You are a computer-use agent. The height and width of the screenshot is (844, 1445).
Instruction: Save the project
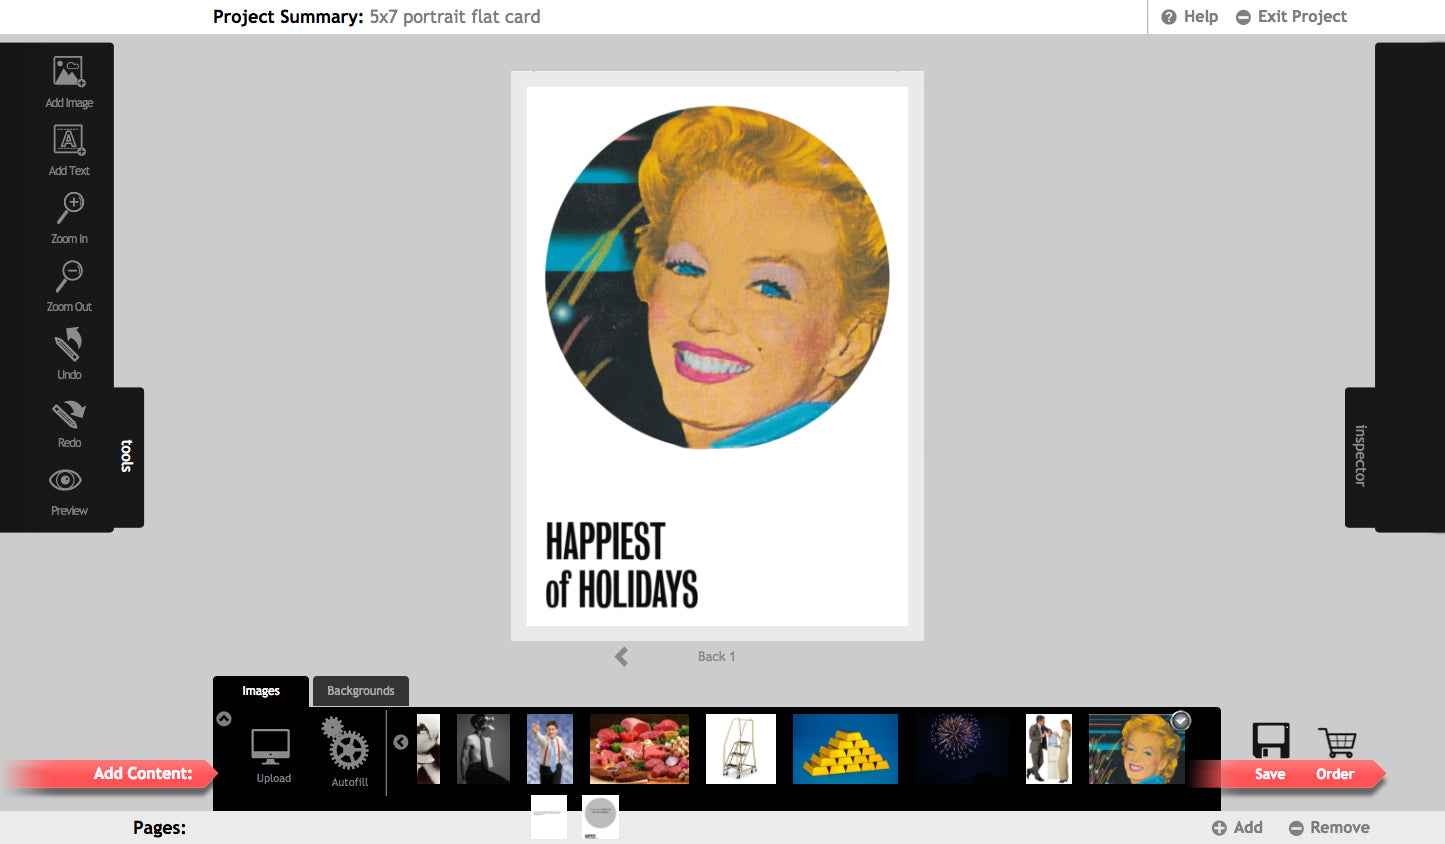1270,752
